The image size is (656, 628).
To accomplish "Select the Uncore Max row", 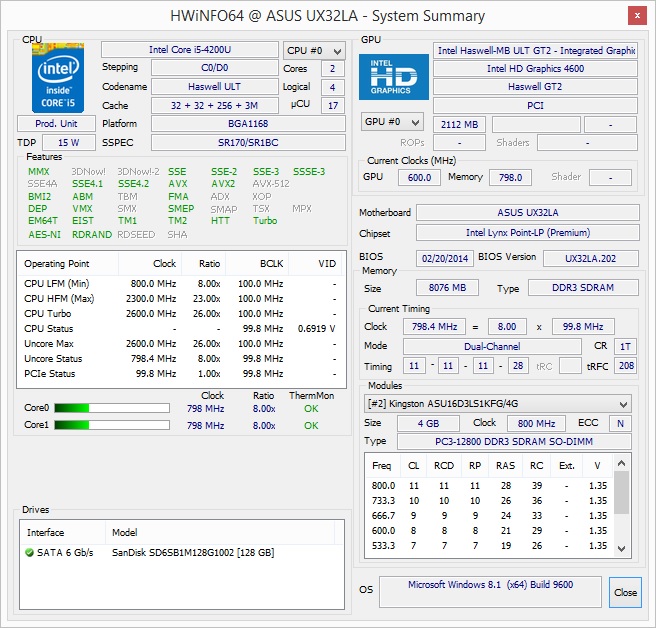I will (x=181, y=344).
